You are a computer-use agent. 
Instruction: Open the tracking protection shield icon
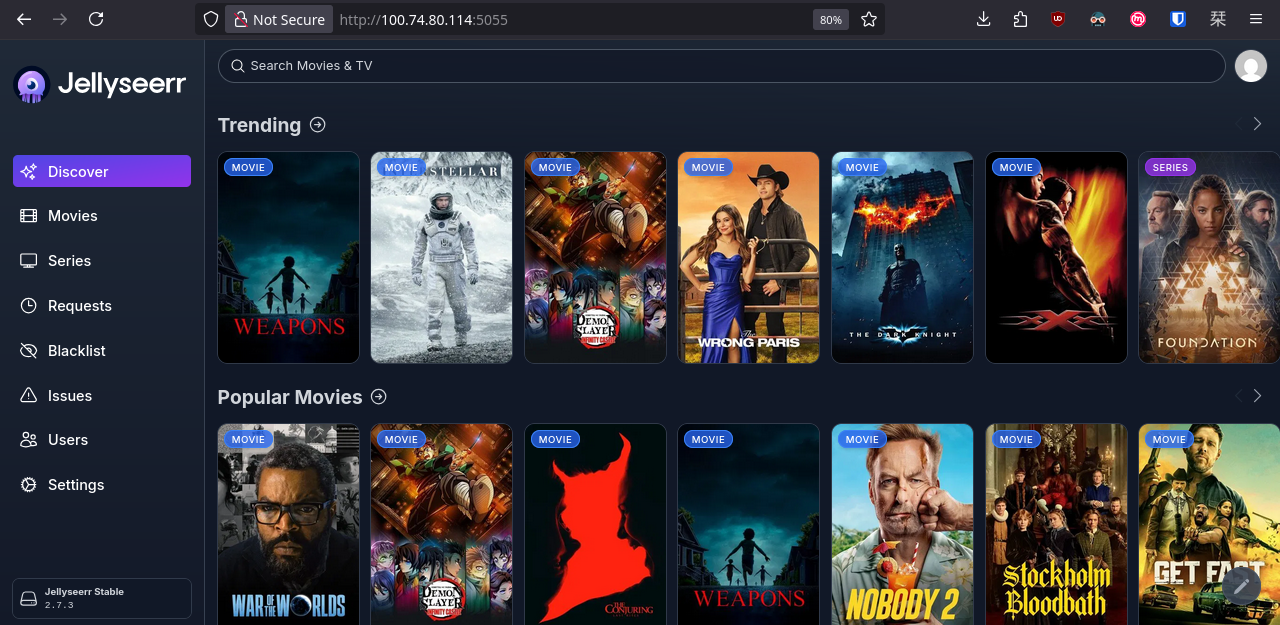pyautogui.click(x=211, y=19)
